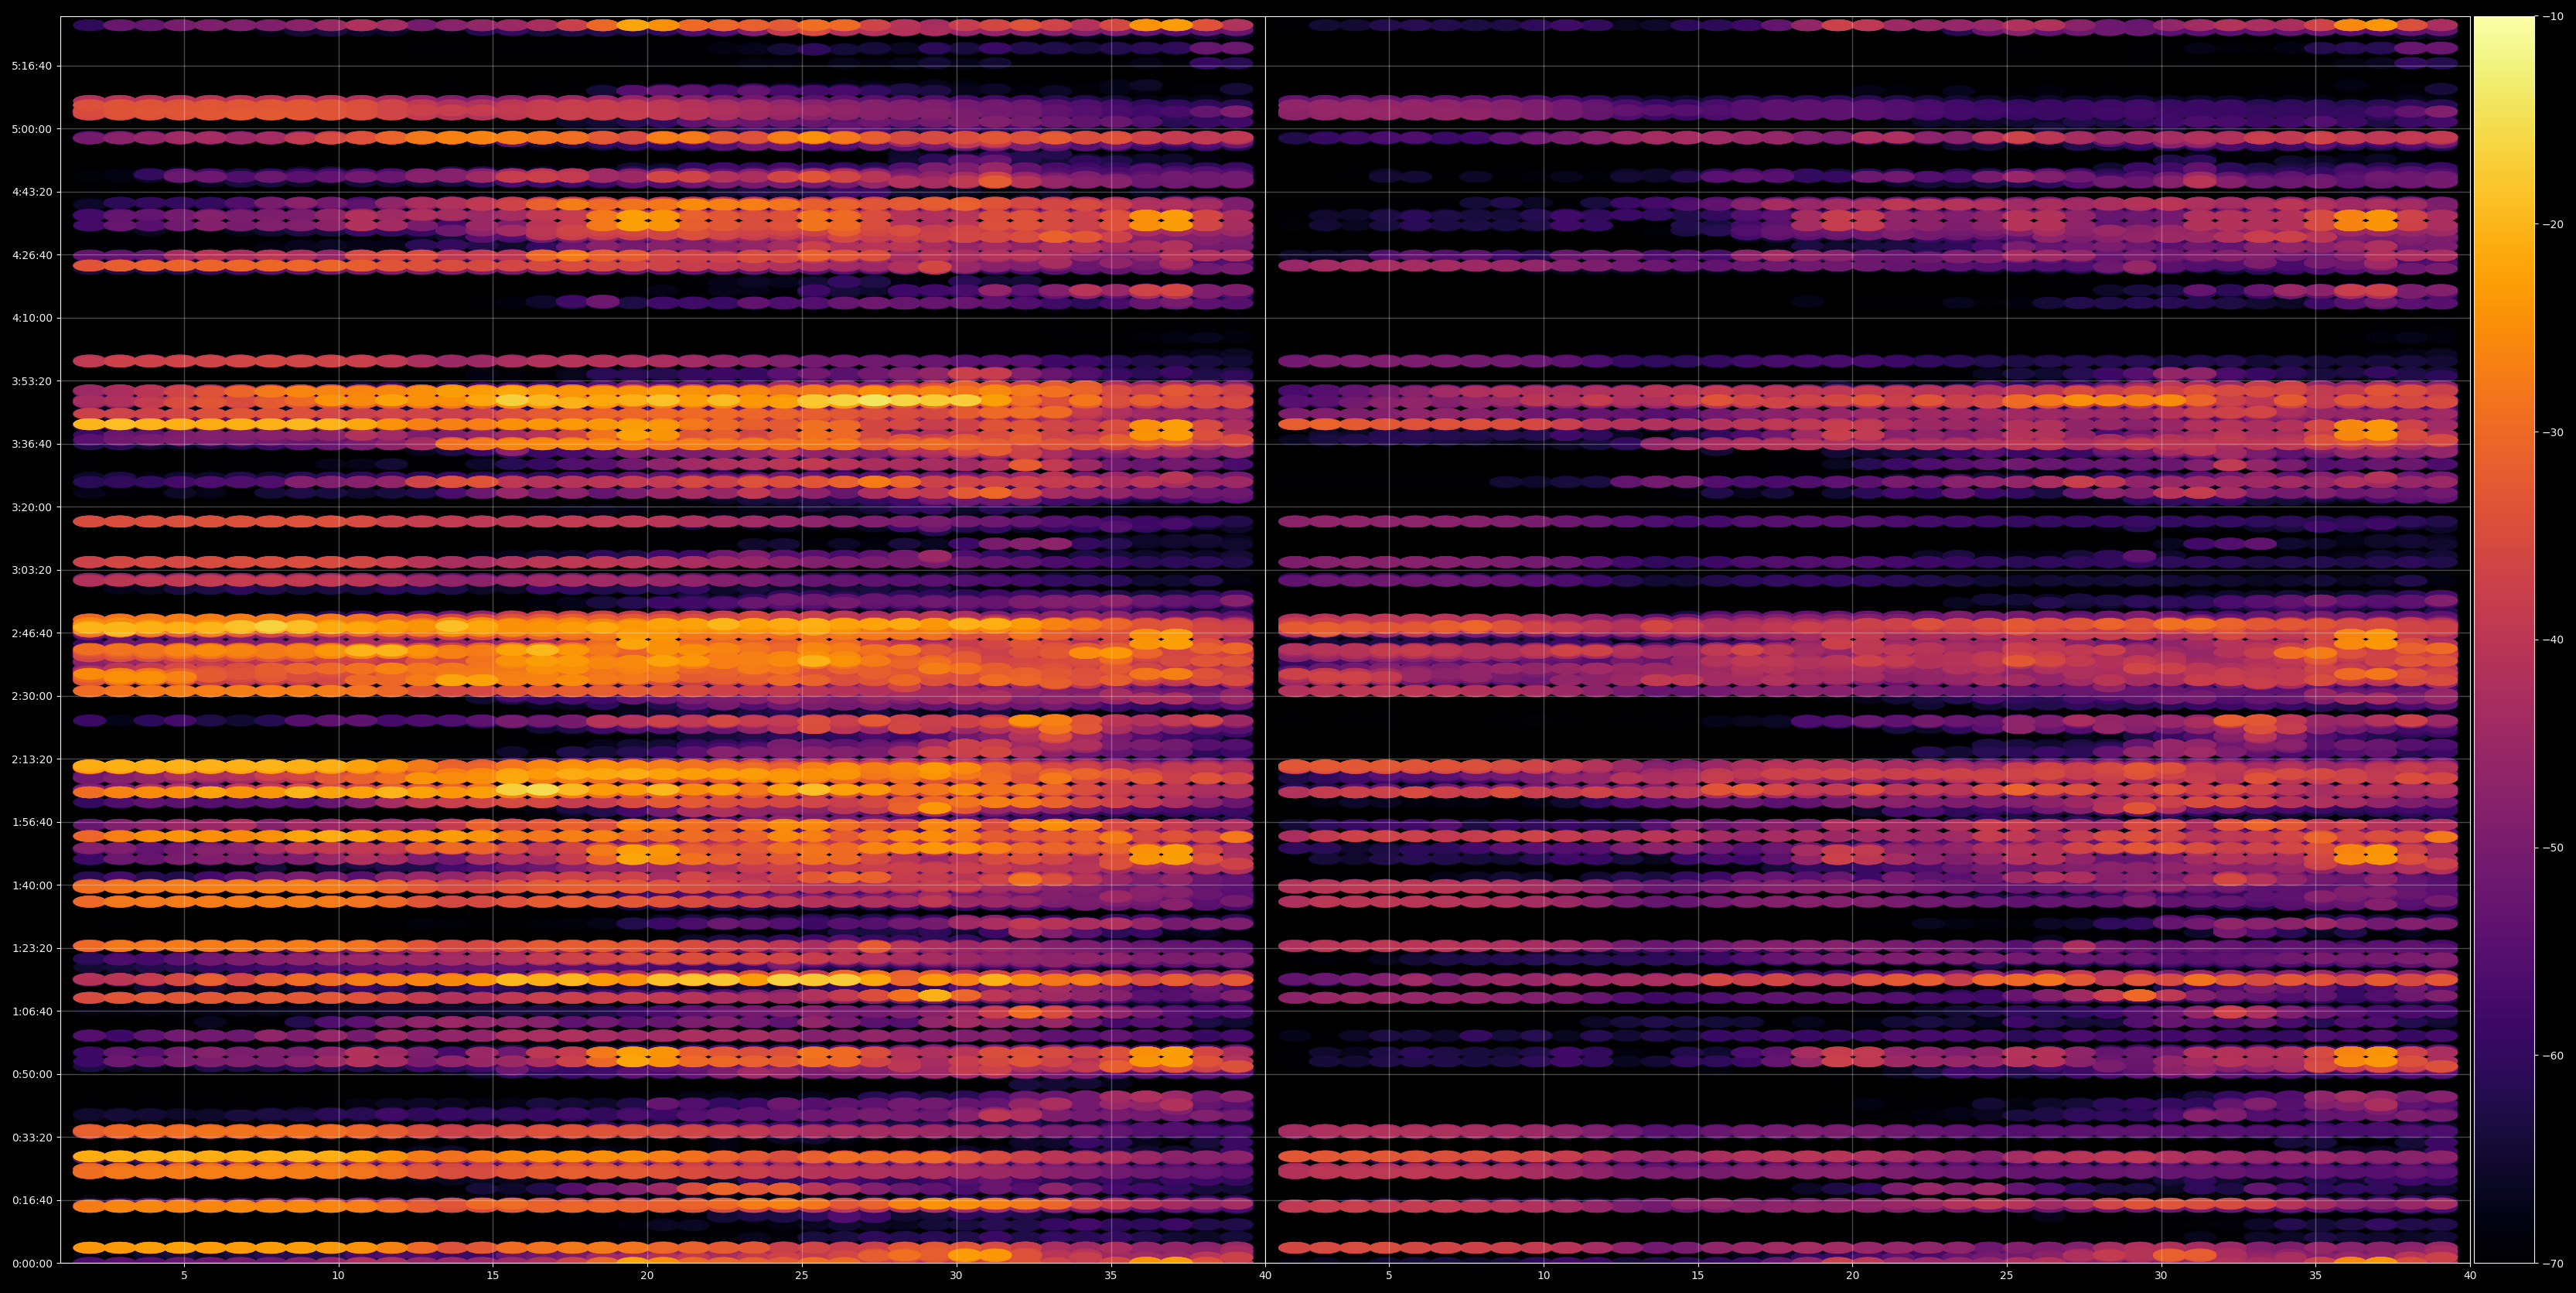Choose the -40 colorbar tick label

coord(2553,640)
